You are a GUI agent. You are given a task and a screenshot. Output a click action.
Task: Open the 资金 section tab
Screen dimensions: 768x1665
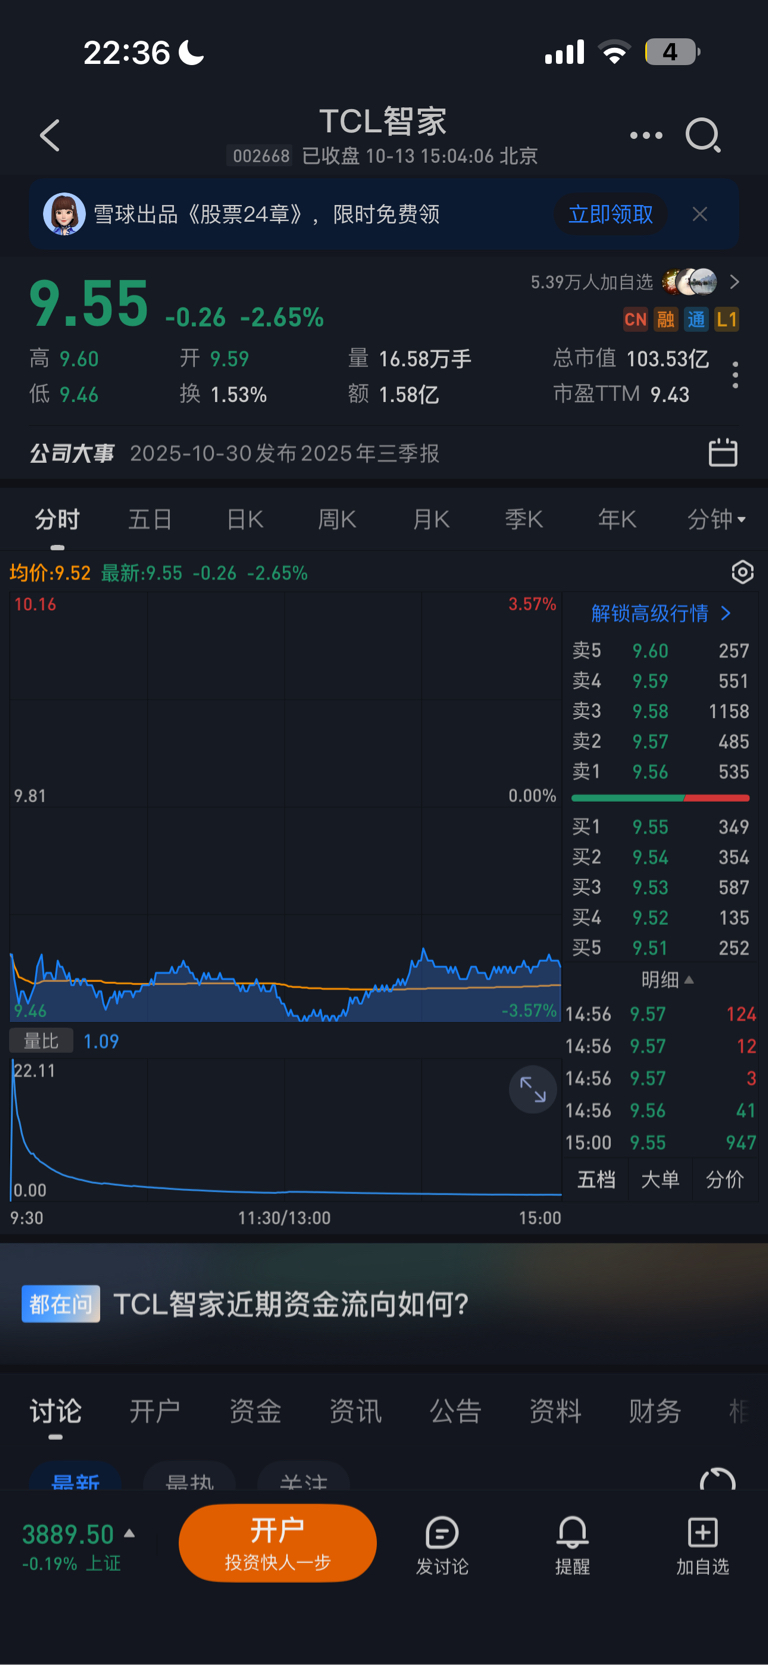(255, 1411)
